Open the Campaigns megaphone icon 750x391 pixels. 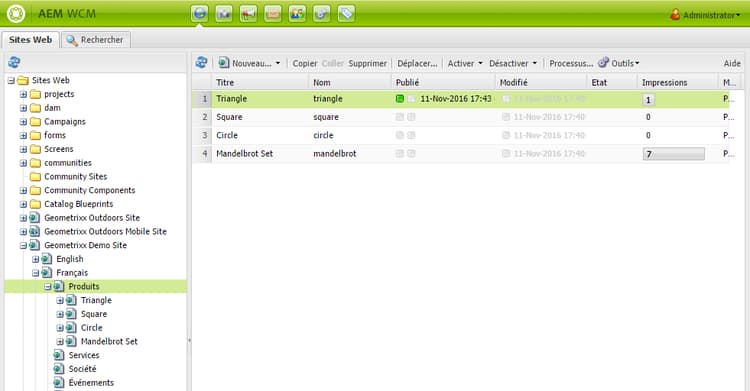coord(248,13)
